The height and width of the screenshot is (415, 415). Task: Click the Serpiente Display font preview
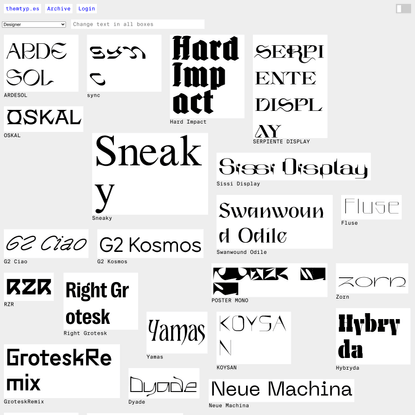tap(290, 86)
